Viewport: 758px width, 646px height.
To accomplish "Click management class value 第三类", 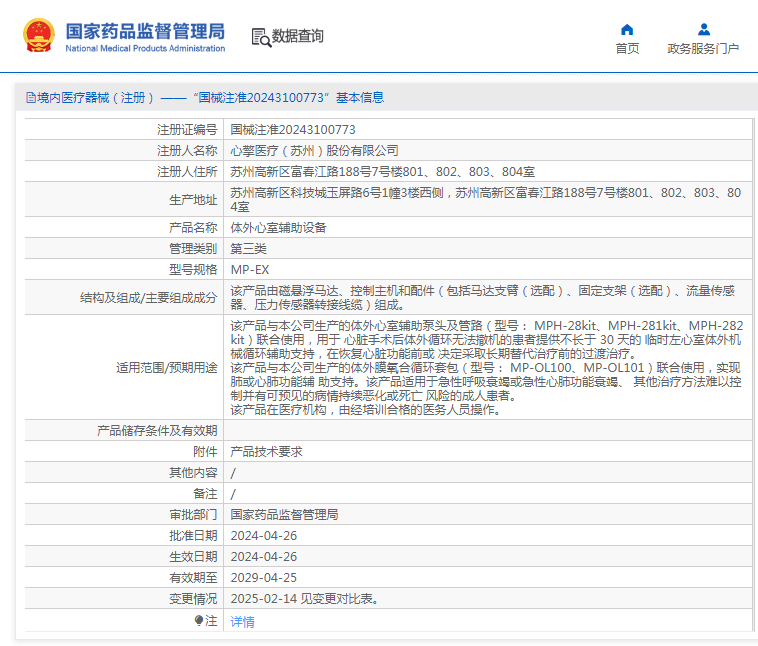I will click(x=248, y=249).
